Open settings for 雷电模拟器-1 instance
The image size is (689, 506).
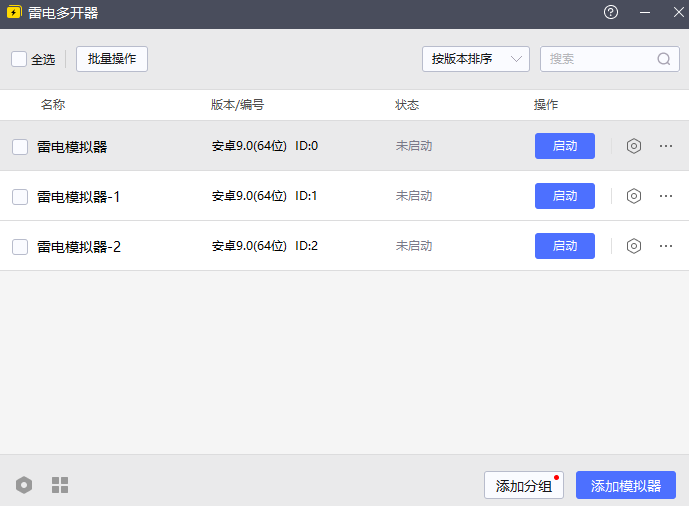tap(633, 196)
